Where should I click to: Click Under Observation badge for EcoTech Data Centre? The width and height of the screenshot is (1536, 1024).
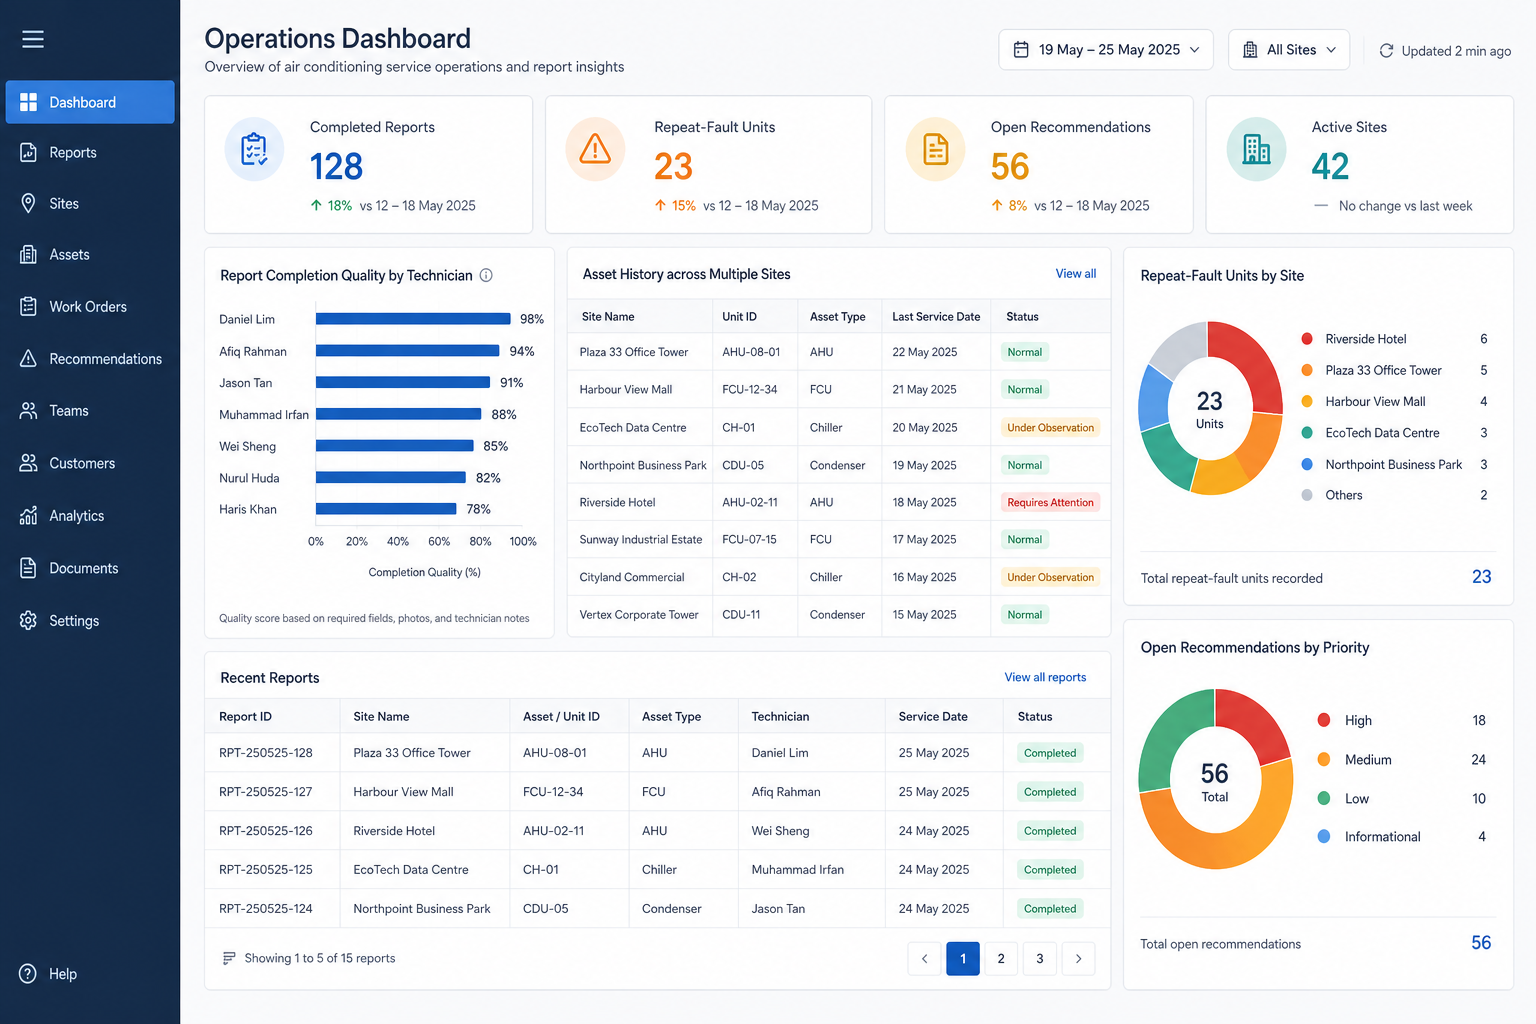point(1050,427)
